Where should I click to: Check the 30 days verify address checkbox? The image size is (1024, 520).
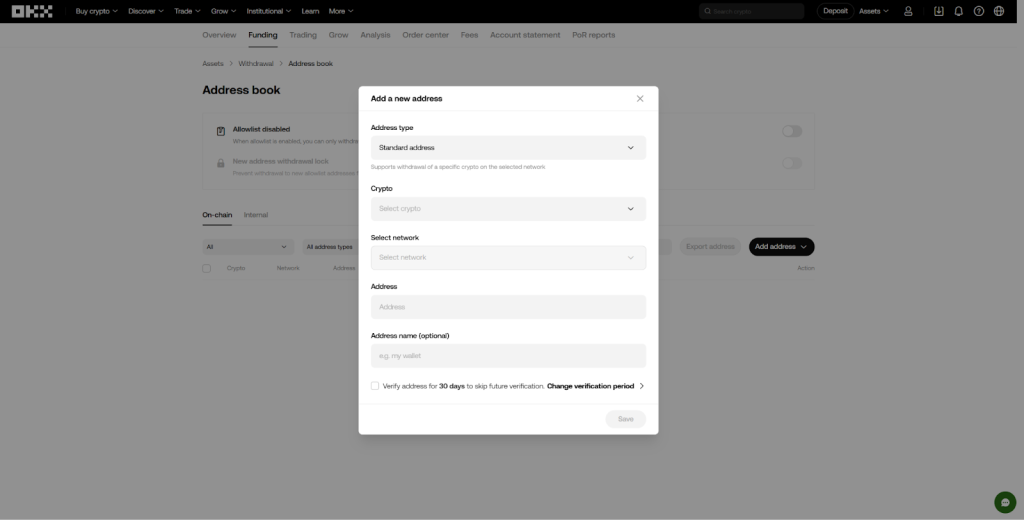click(x=375, y=386)
